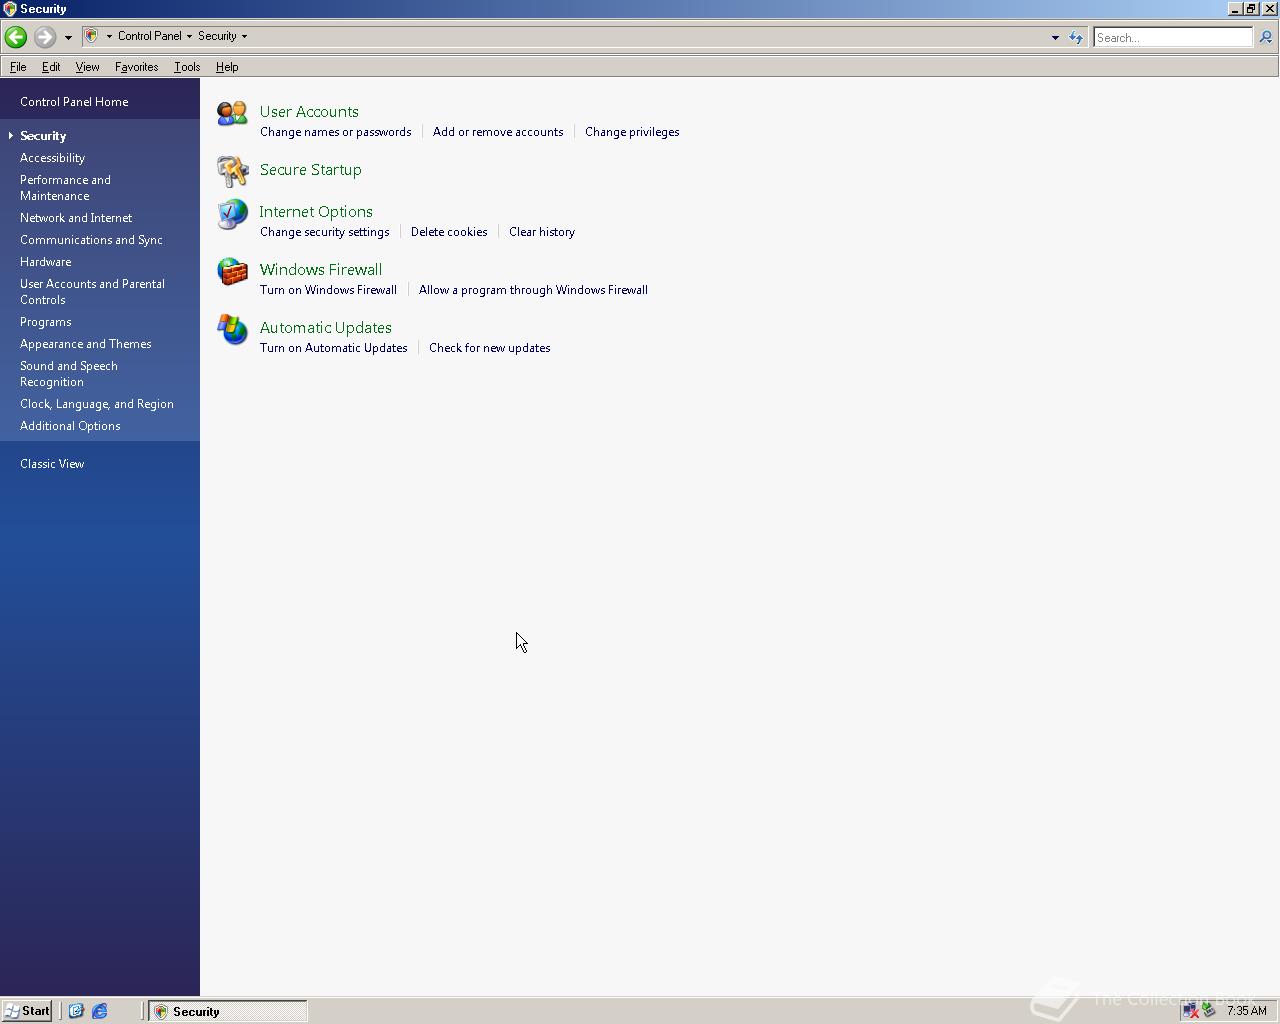1280x1024 pixels.
Task: Open the Automatic Updates heading
Action: click(x=326, y=328)
